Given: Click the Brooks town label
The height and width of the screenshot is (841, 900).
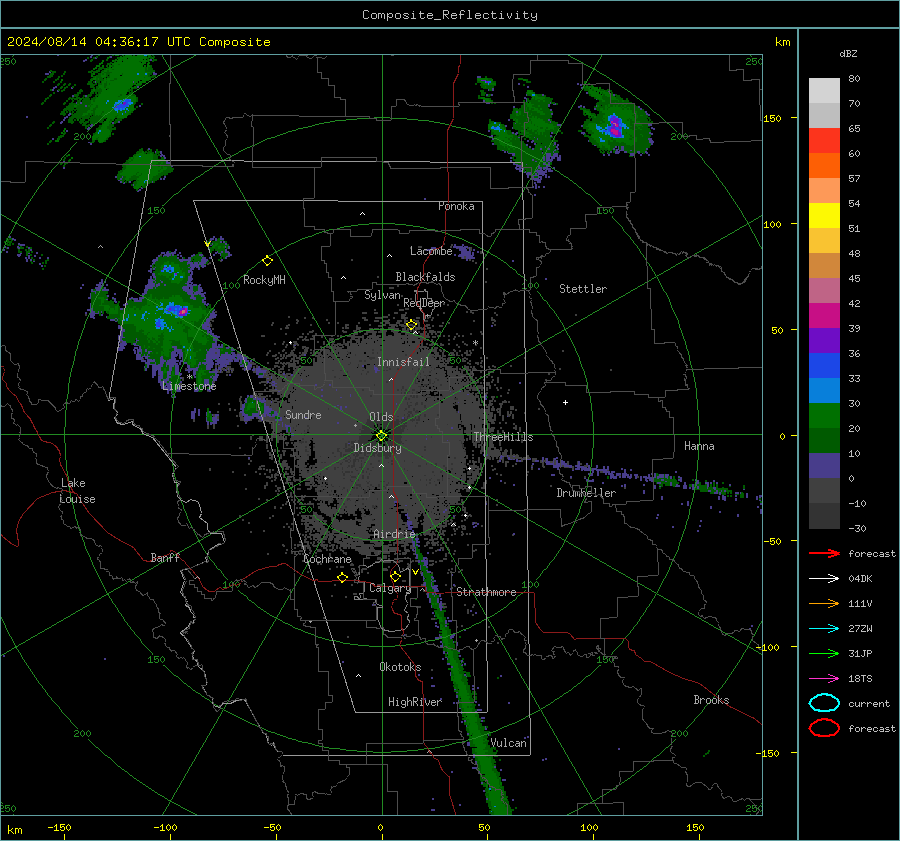Looking at the screenshot, I should pos(711,700).
